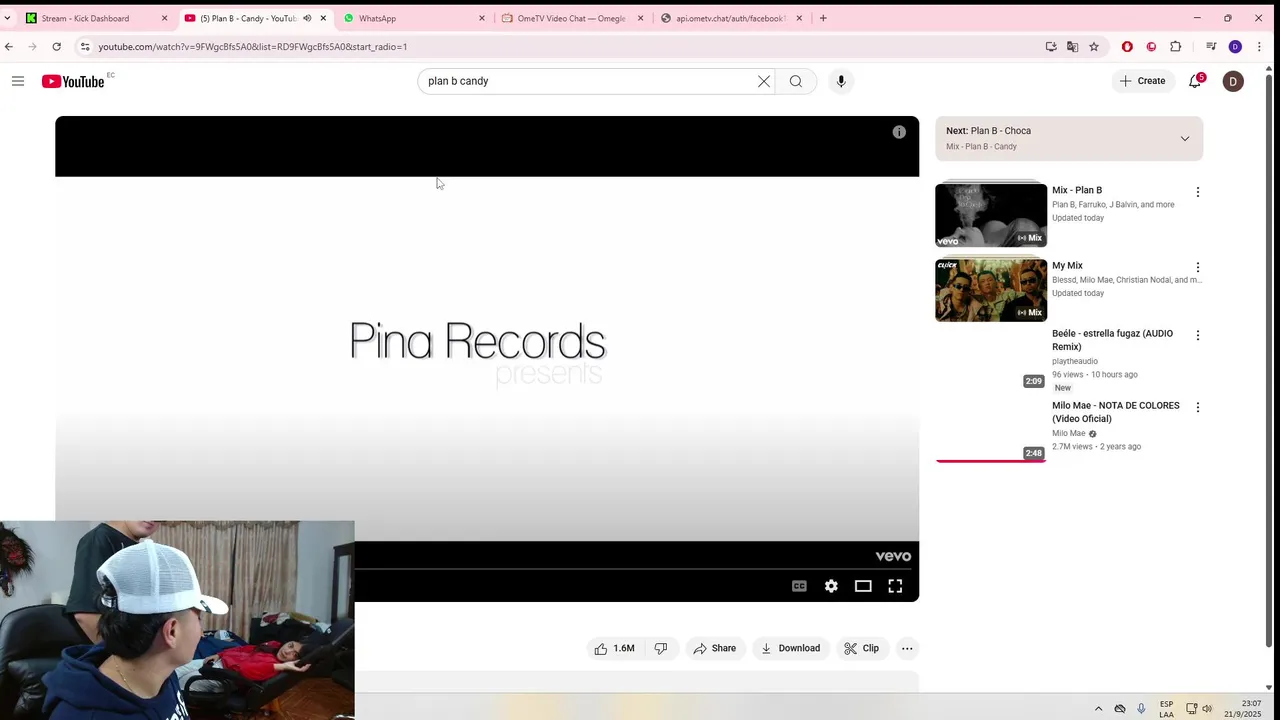The width and height of the screenshot is (1280, 720).
Task: Click microphone icon in system tray
Action: click(1141, 709)
